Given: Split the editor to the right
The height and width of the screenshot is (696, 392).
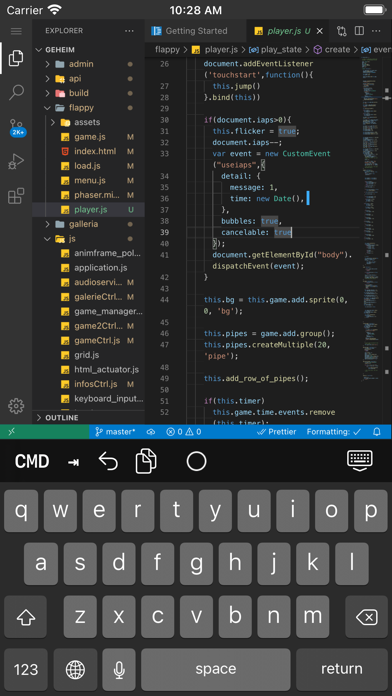Looking at the screenshot, I should pos(359,31).
